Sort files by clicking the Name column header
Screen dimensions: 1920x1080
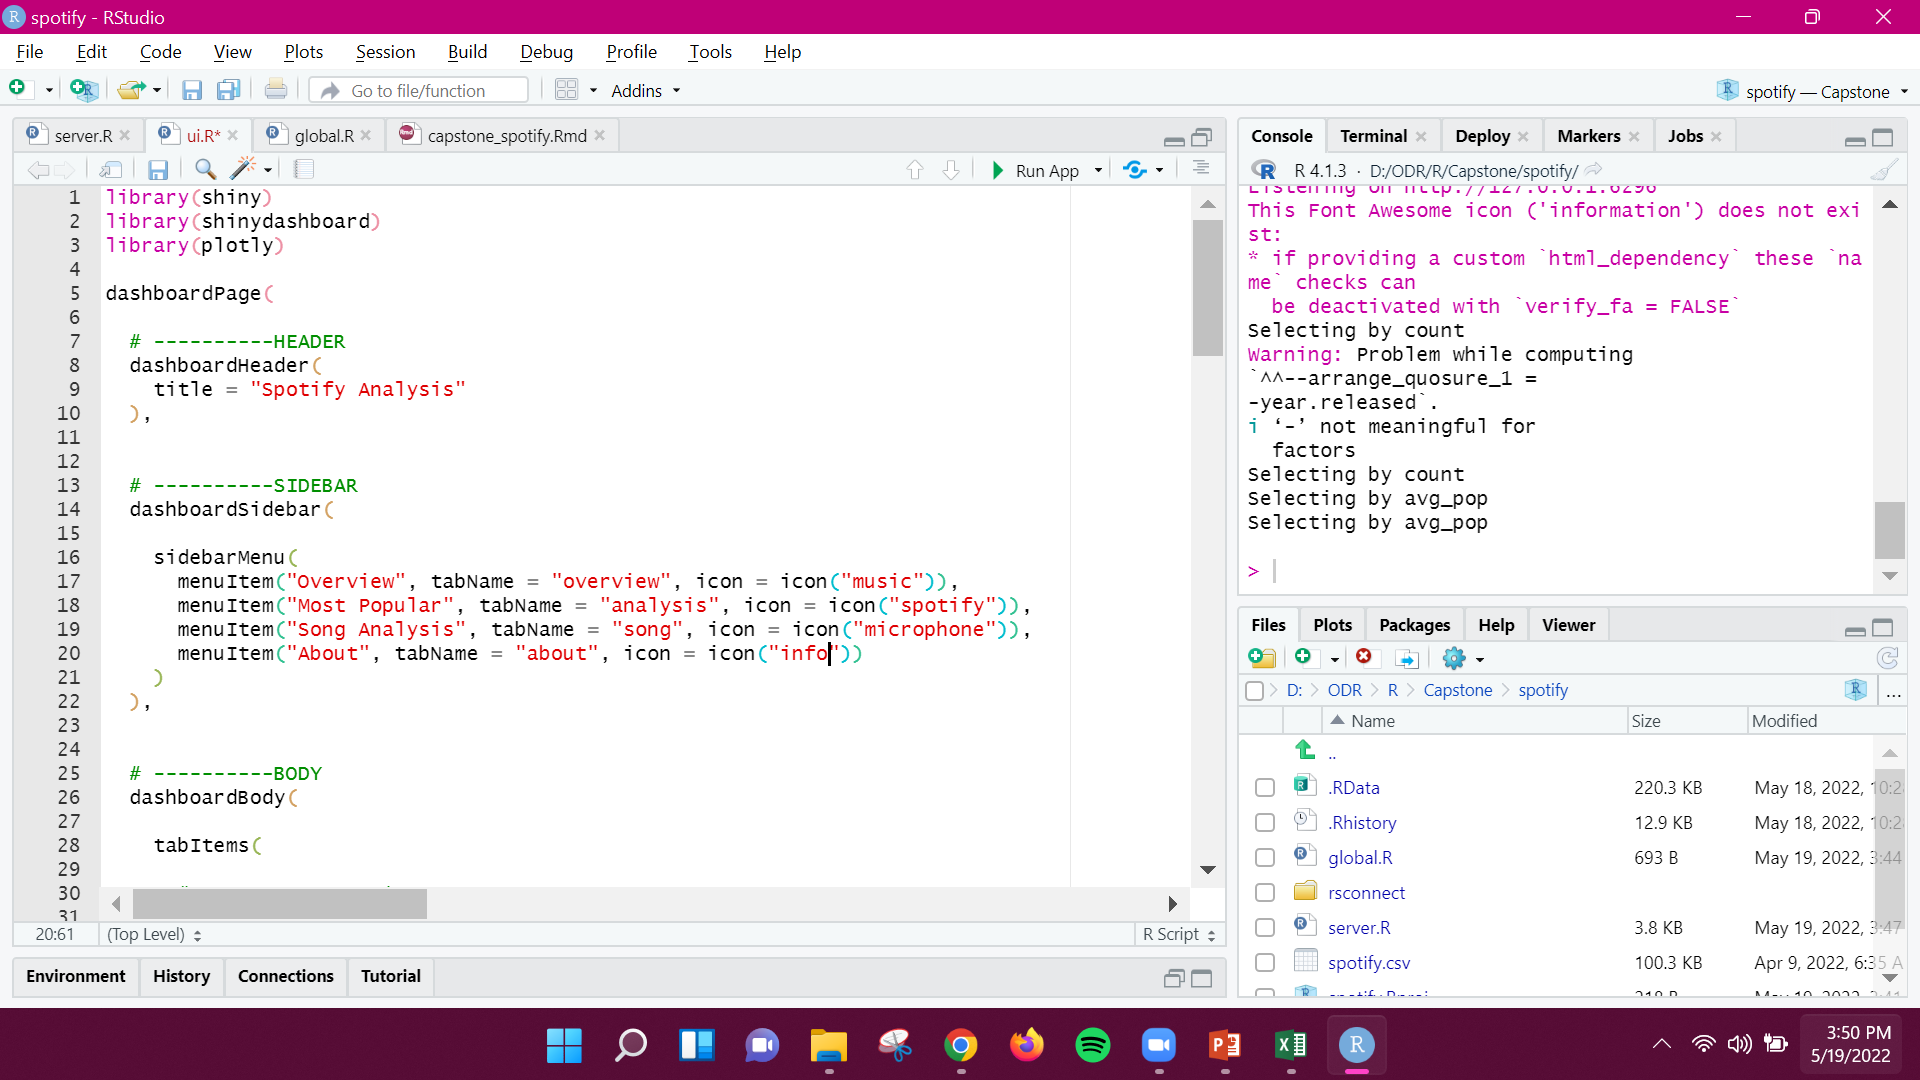1373,720
